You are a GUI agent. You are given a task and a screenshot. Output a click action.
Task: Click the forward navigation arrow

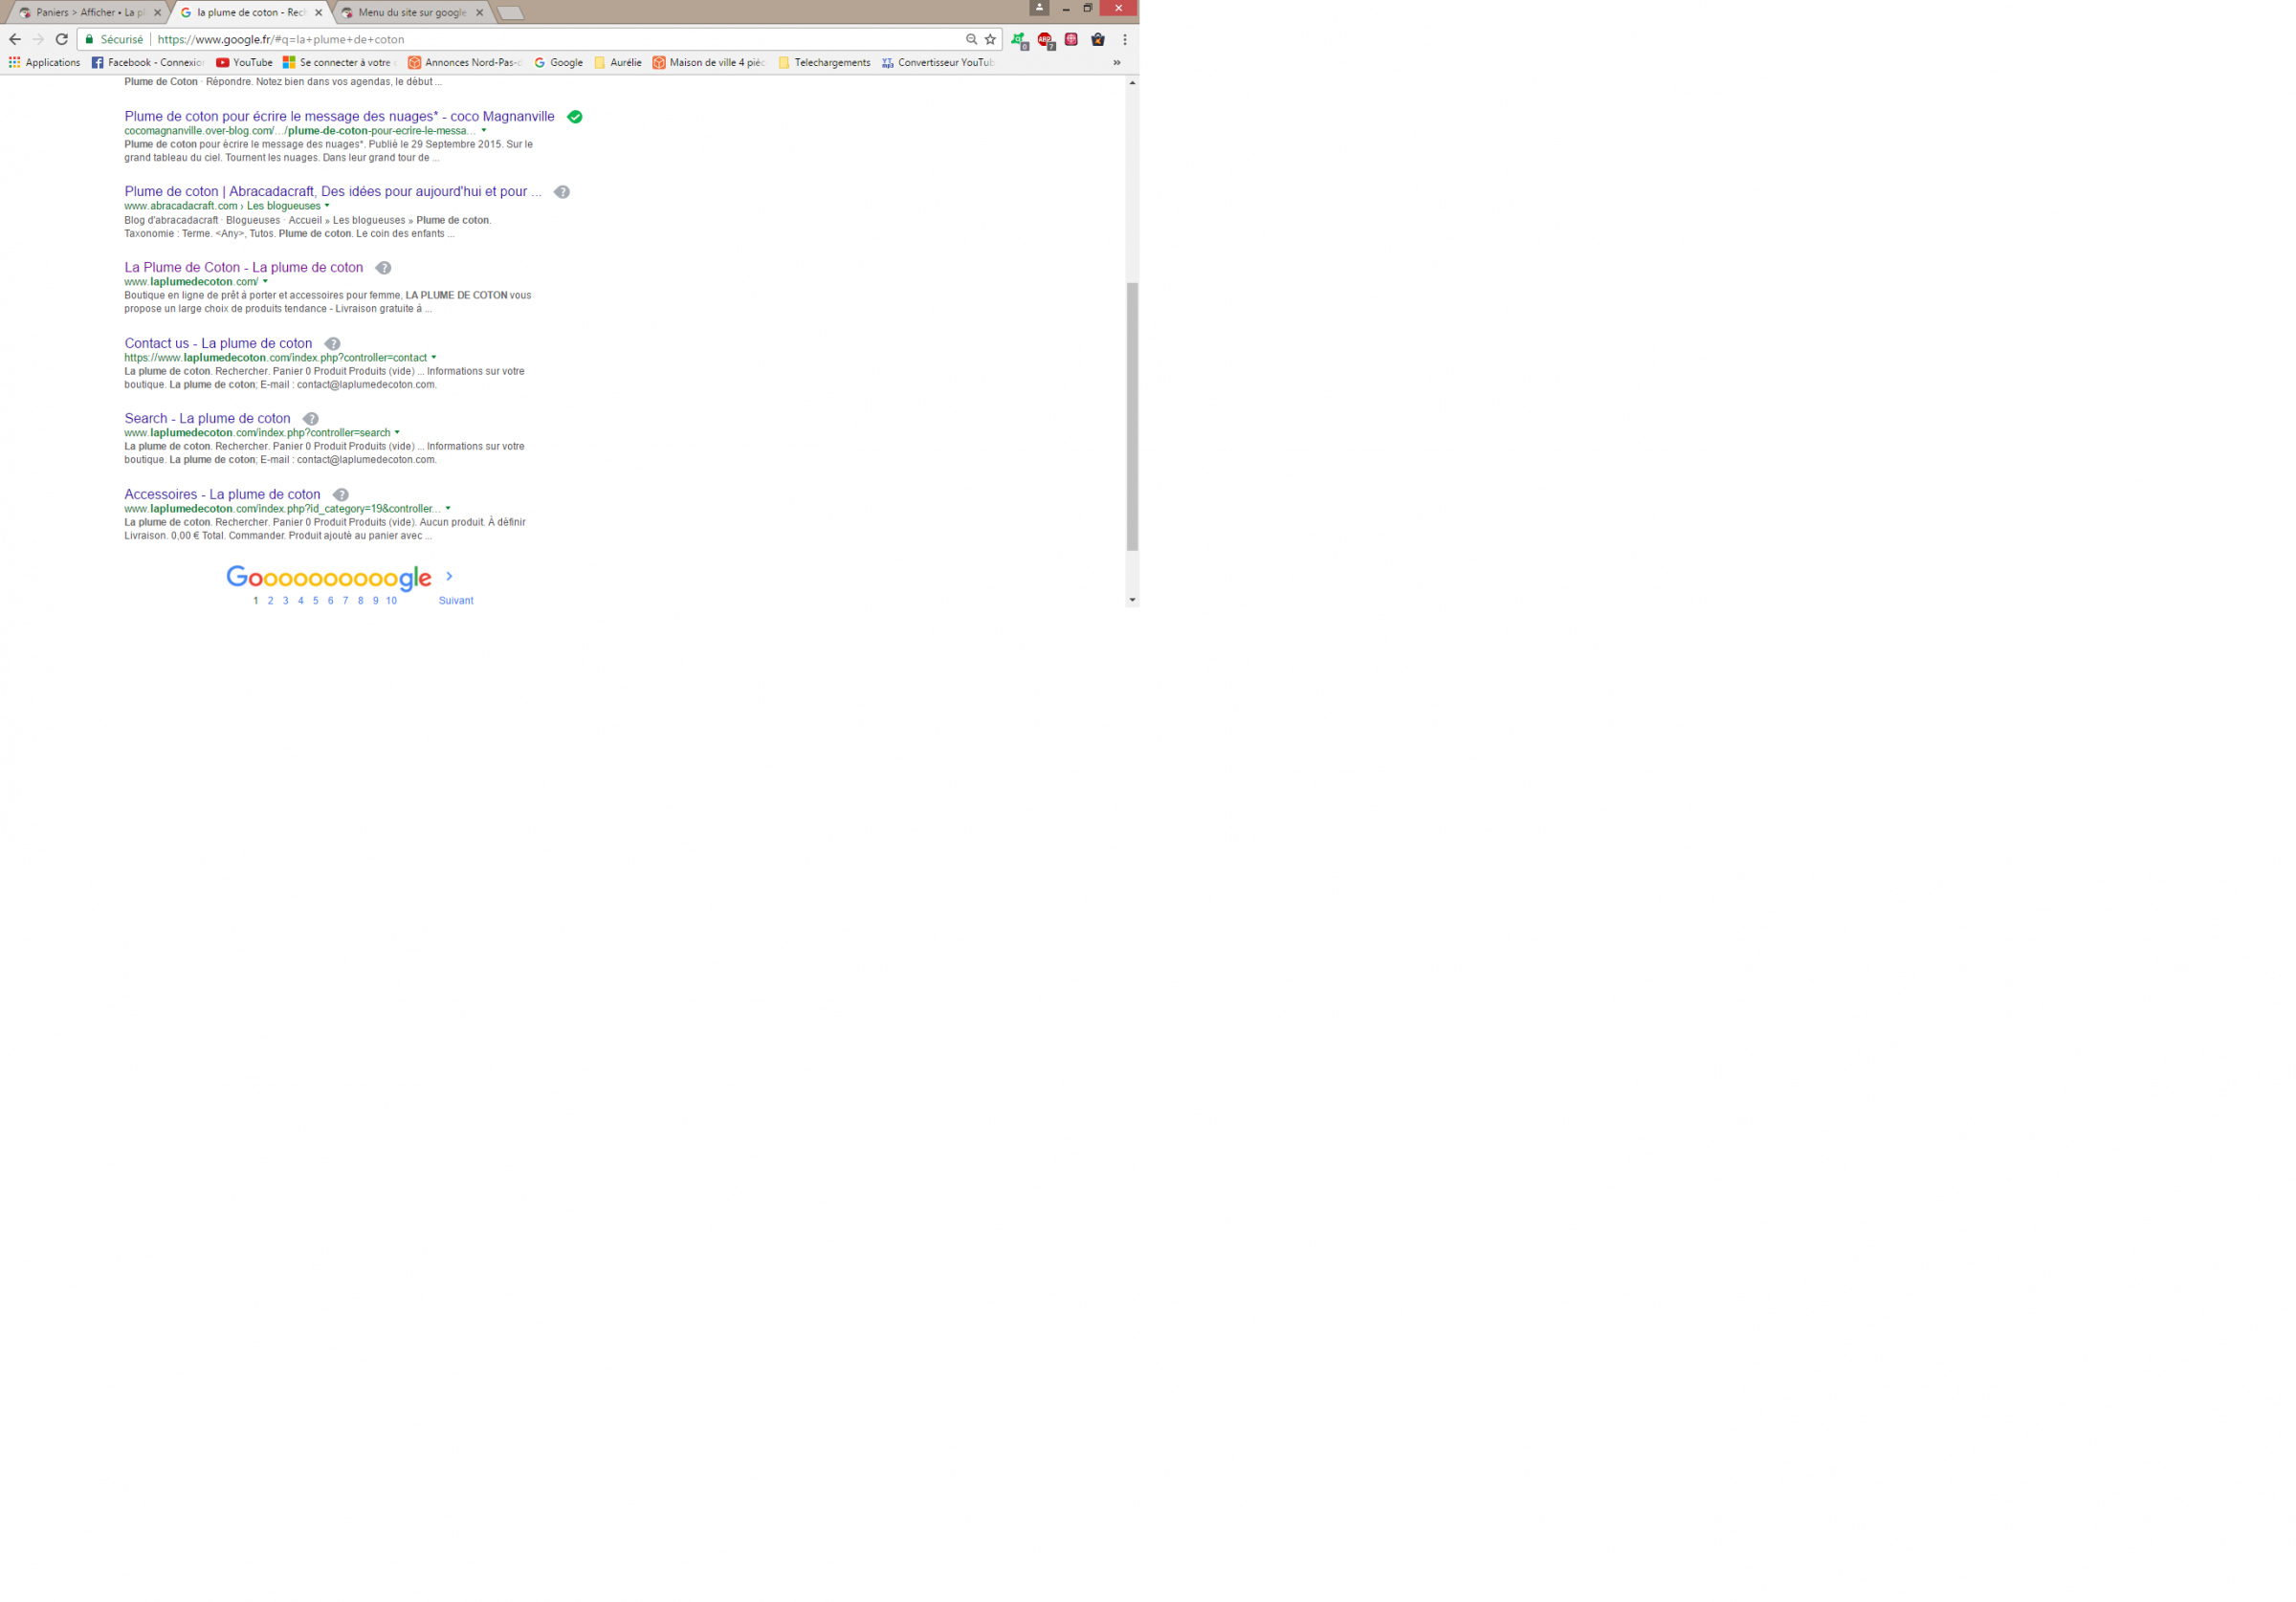coord(38,40)
